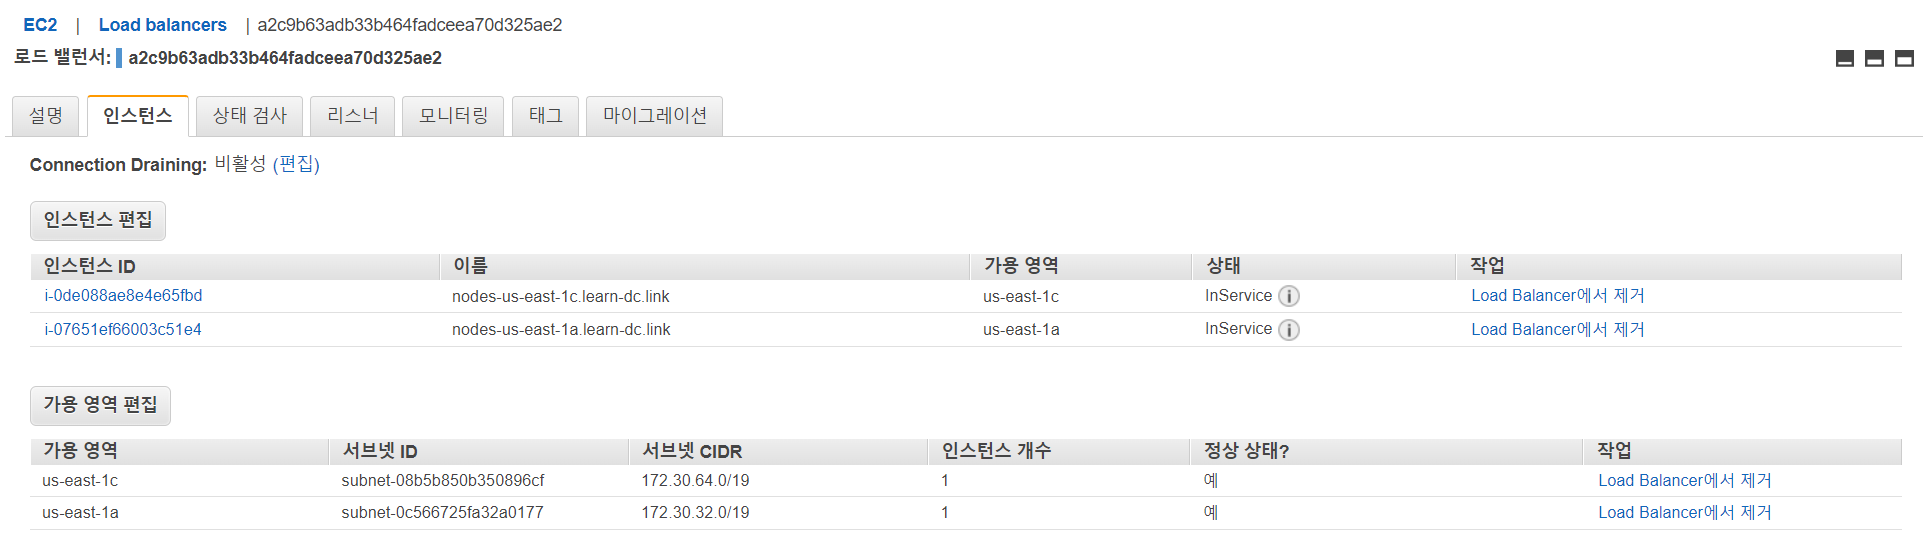Open the 상태 검사 tab
Viewport: 1923px width, 544px height.
[x=250, y=116]
